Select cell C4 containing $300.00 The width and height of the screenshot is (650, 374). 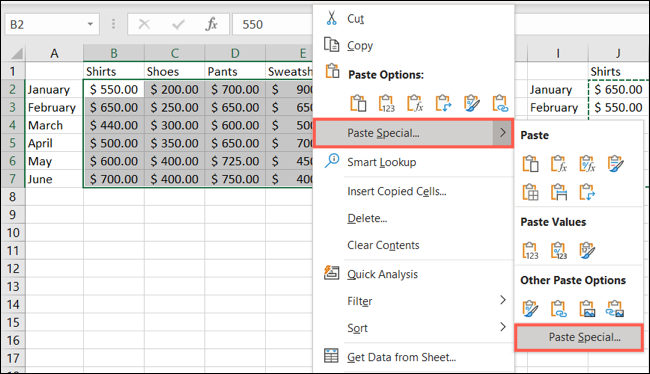click(x=175, y=125)
